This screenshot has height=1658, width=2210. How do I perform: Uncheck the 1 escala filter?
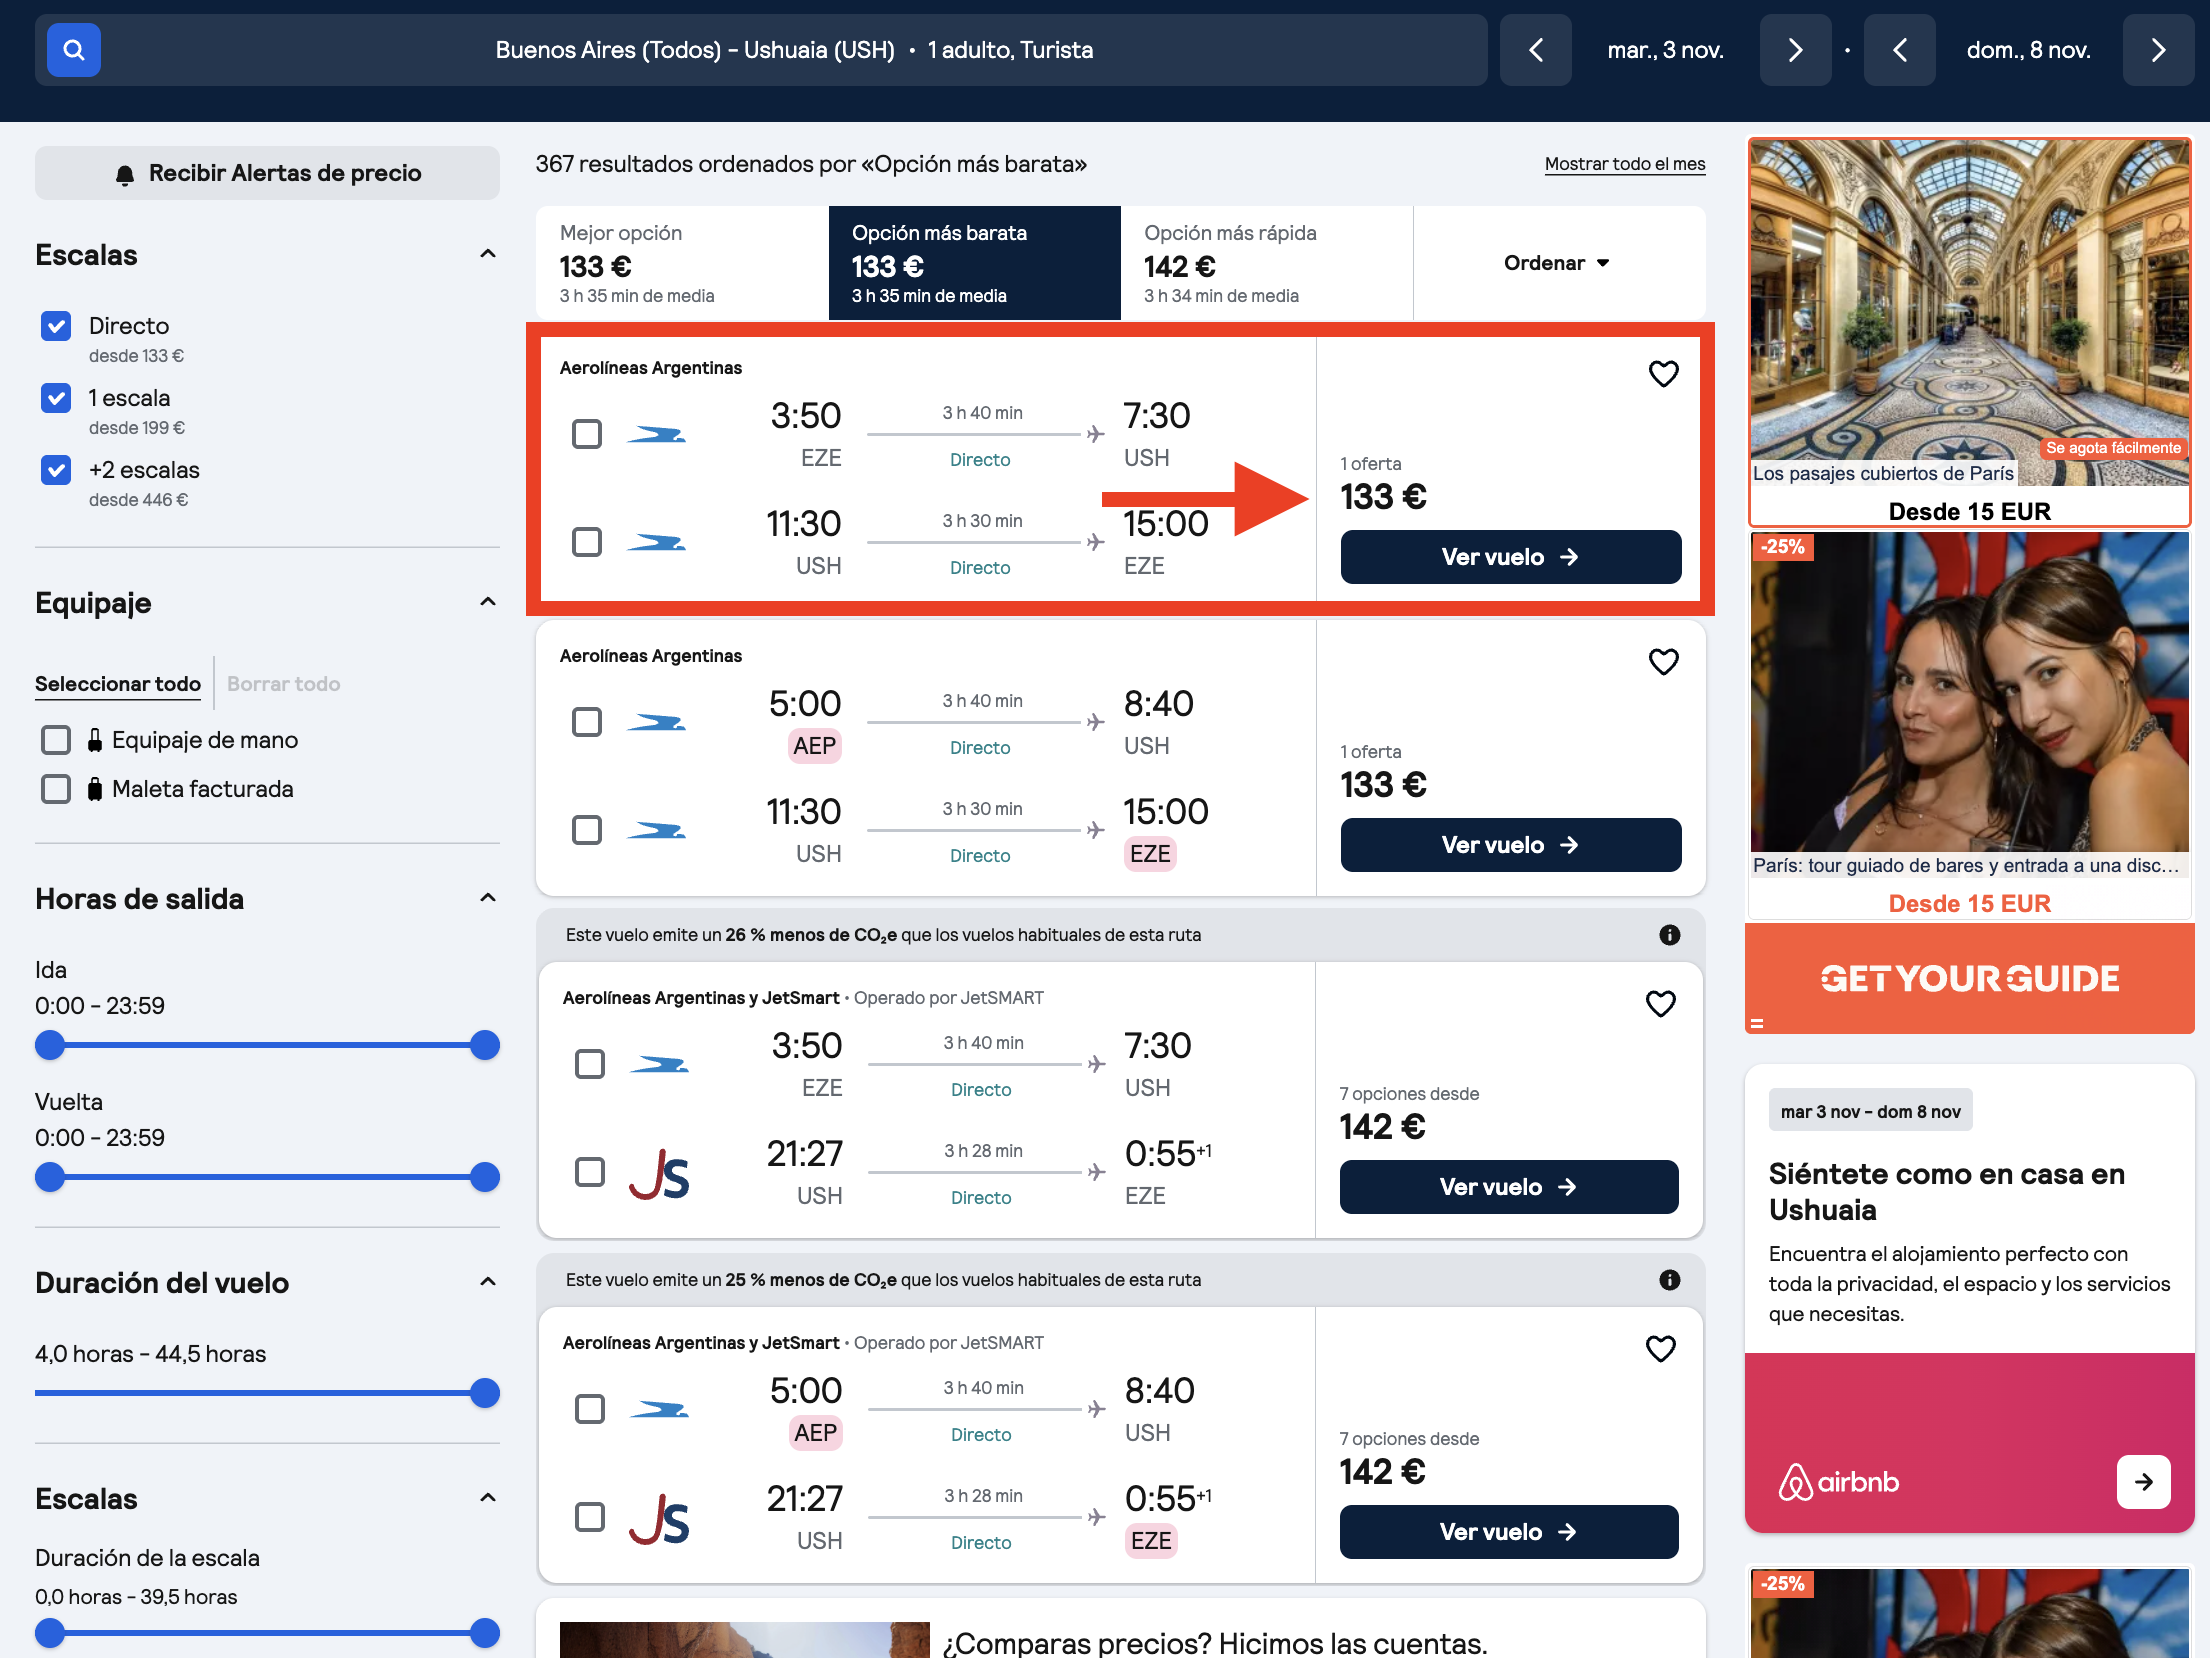(56, 398)
